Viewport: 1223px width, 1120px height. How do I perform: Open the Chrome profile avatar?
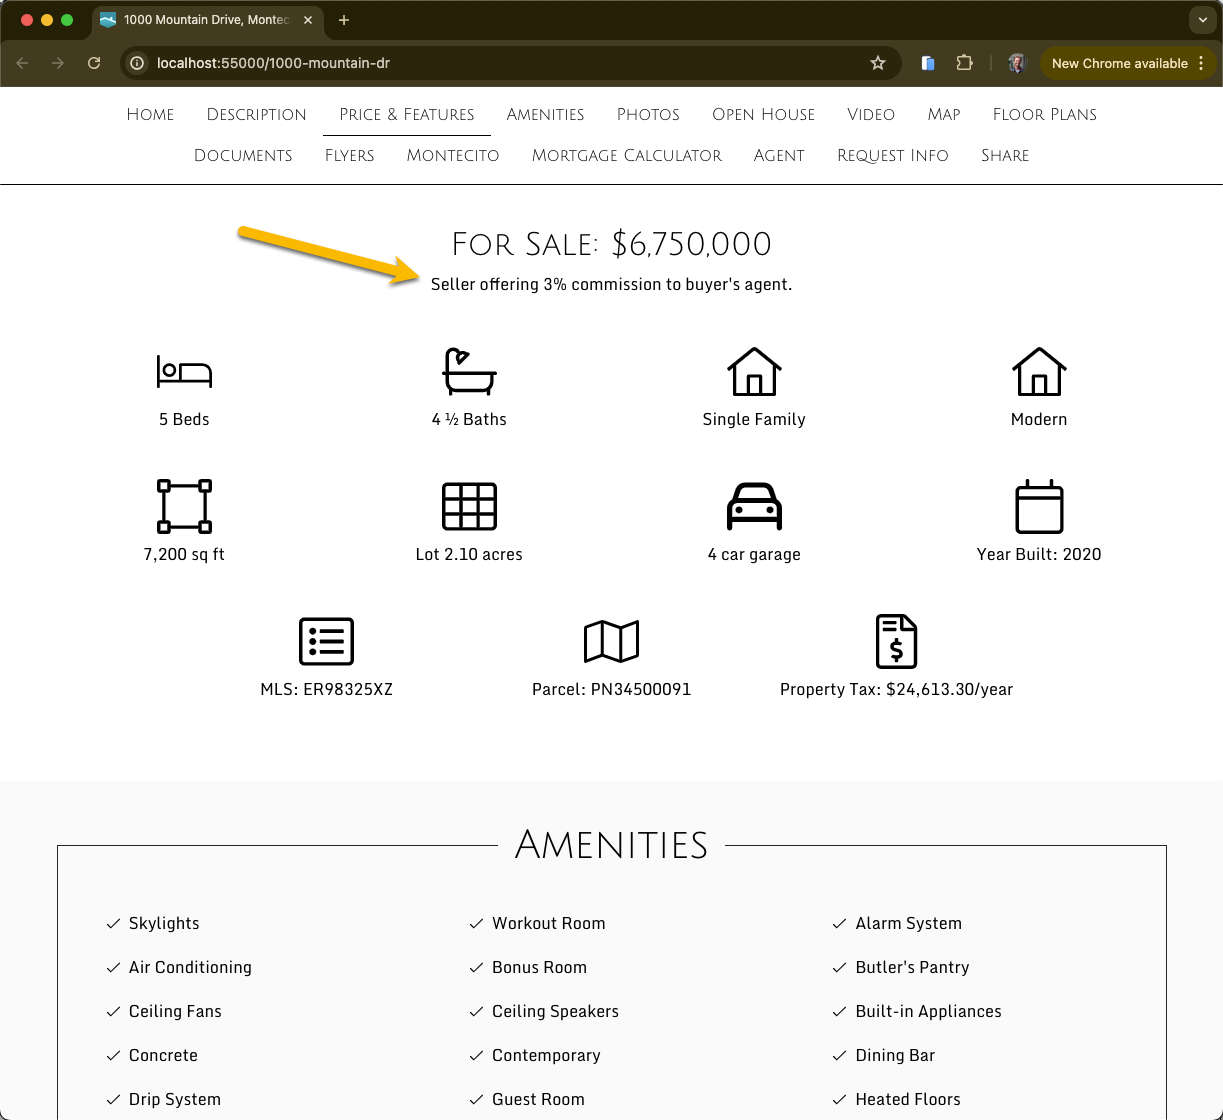[x=1017, y=63]
